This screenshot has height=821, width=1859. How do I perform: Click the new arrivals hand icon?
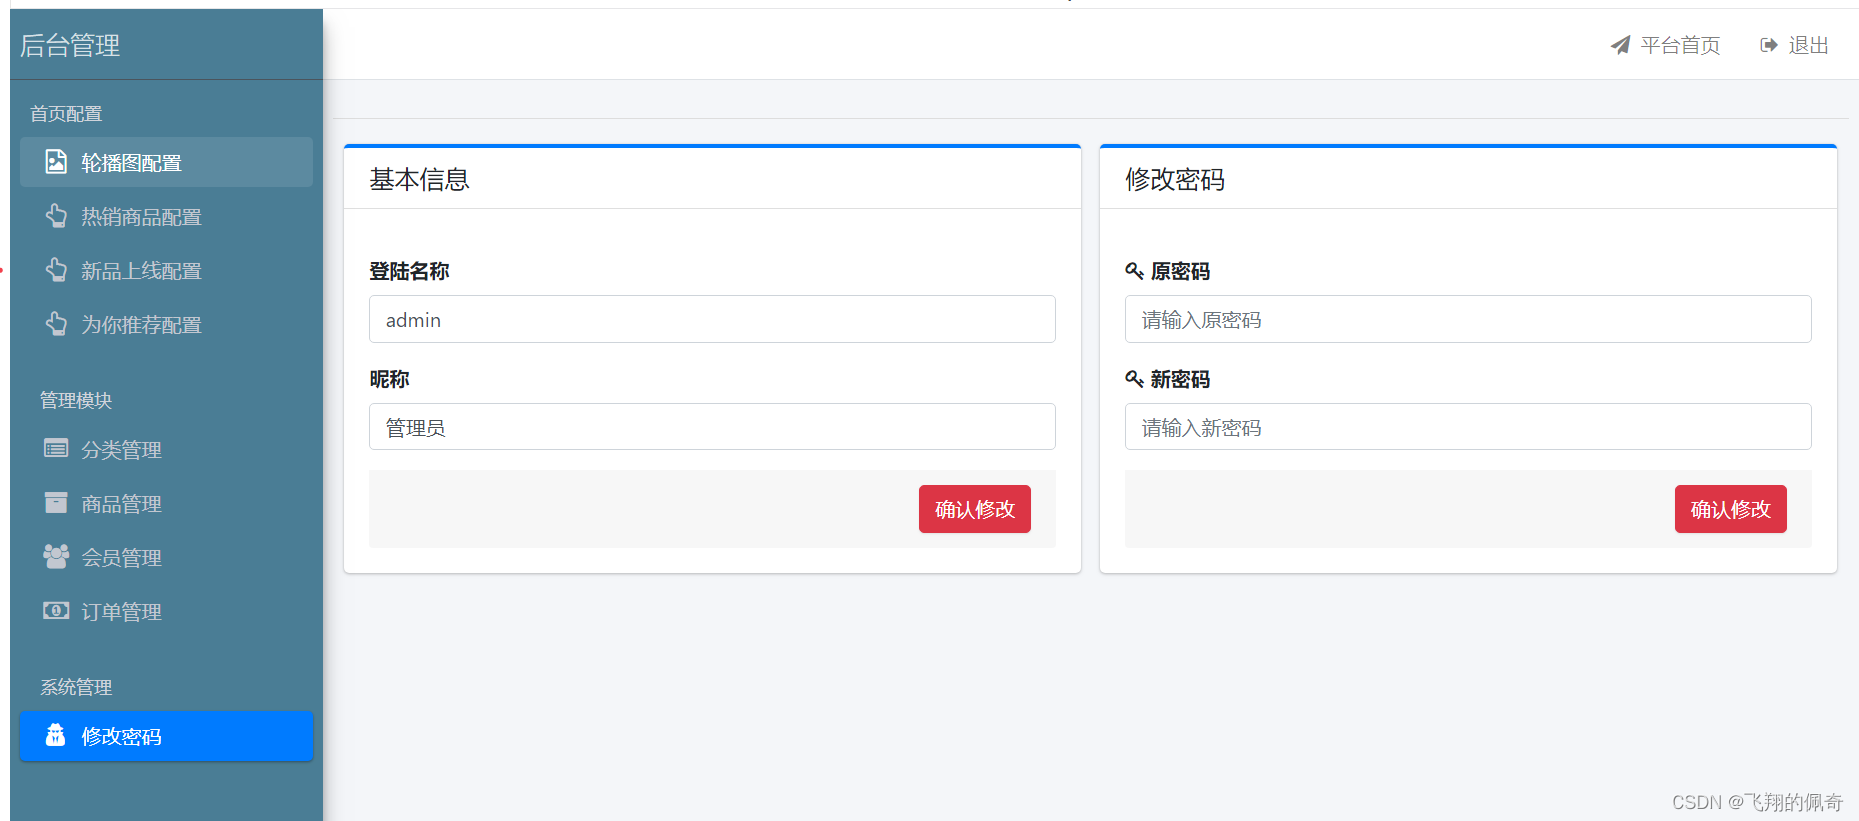click(56, 270)
